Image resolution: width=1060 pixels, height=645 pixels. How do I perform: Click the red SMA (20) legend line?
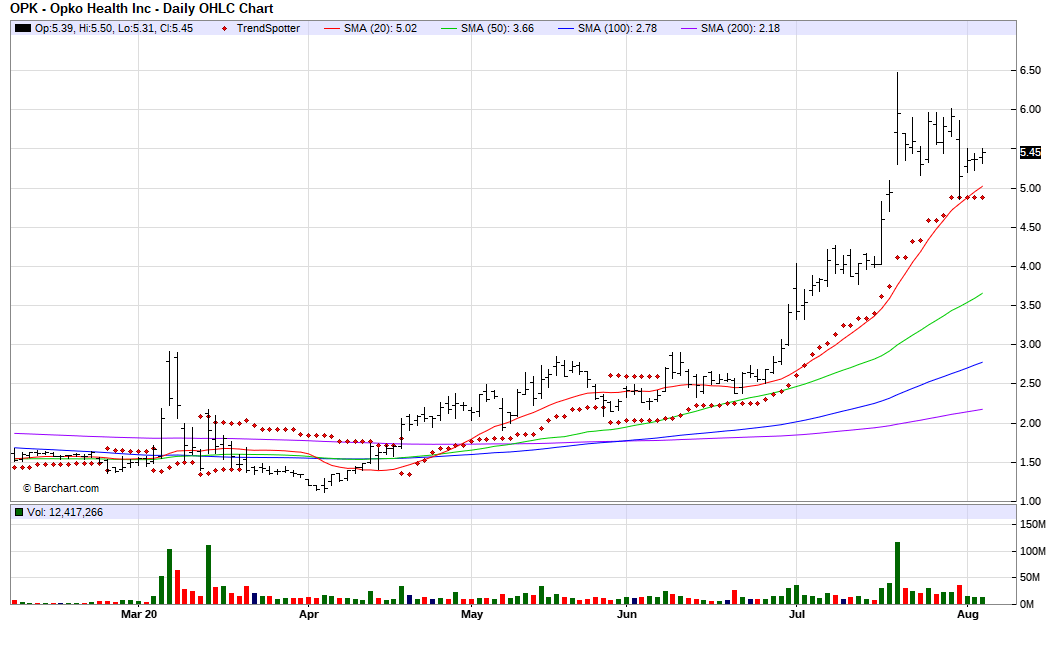pyautogui.click(x=332, y=28)
